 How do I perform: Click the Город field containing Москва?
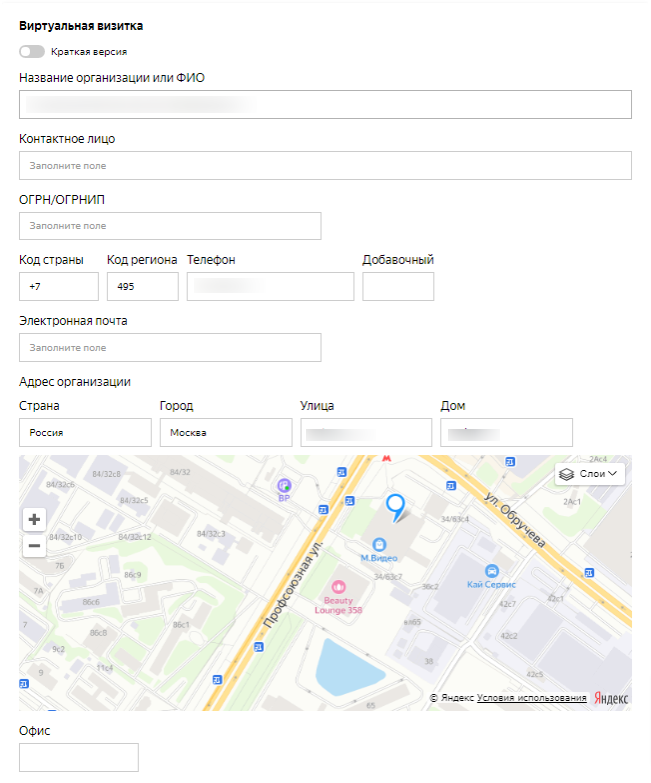[225, 433]
